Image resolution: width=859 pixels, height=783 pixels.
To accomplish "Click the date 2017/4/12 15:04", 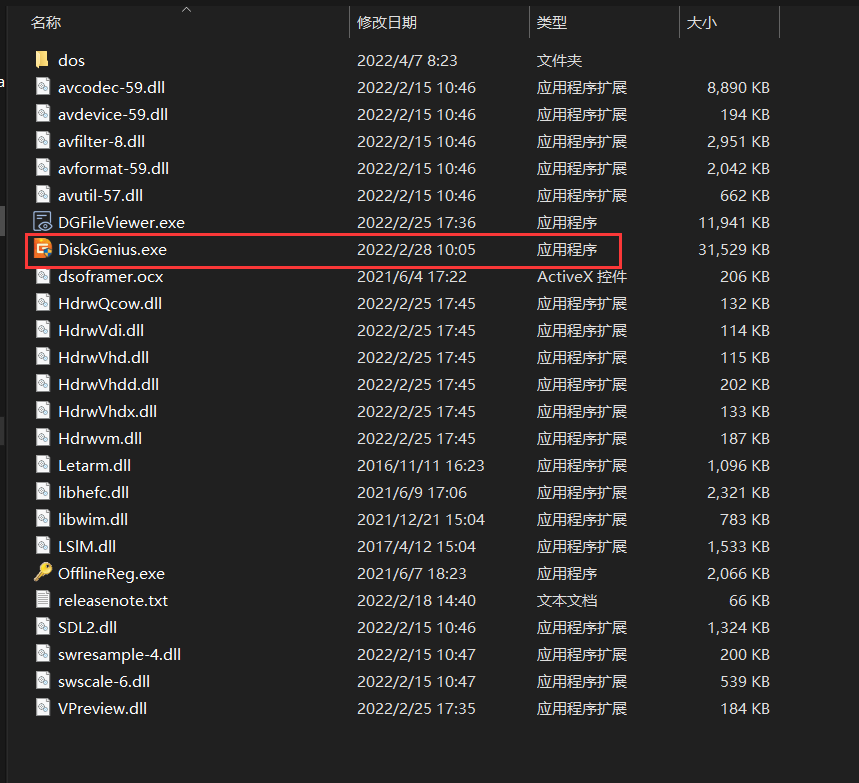I will point(416,547).
